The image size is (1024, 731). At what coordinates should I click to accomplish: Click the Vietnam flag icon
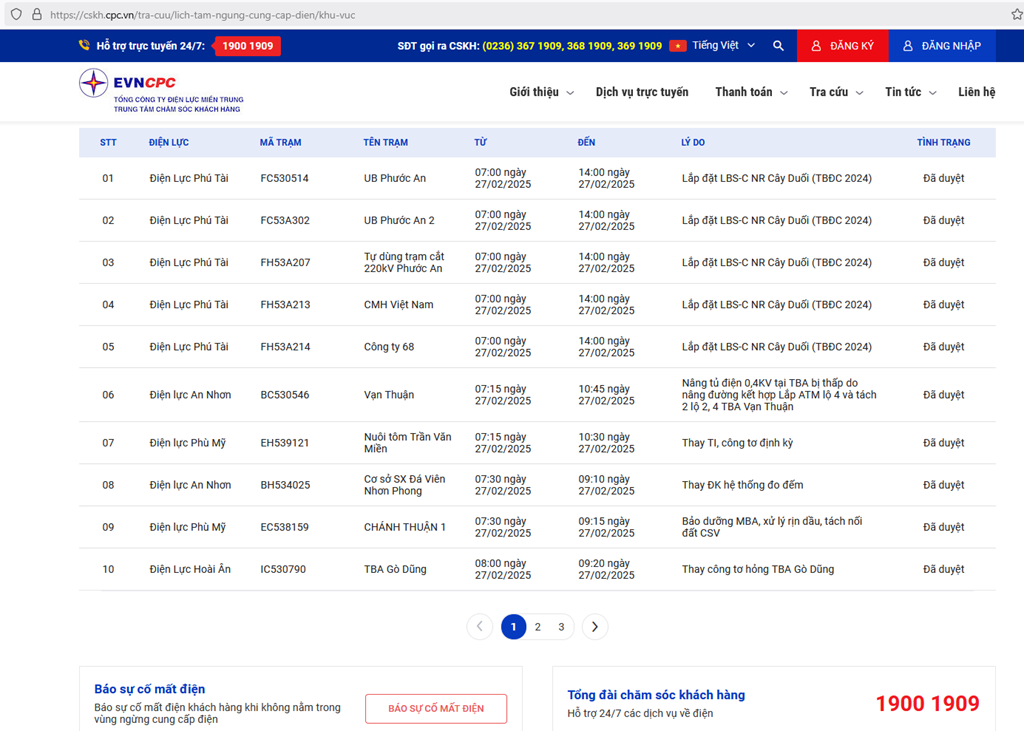678,46
